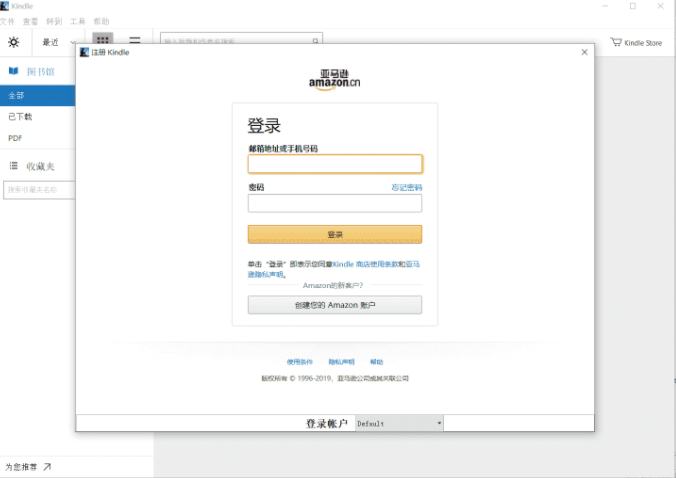Select 全部 in library sidebar
Image resolution: width=676 pixels, height=478 pixels.
click(x=38, y=95)
